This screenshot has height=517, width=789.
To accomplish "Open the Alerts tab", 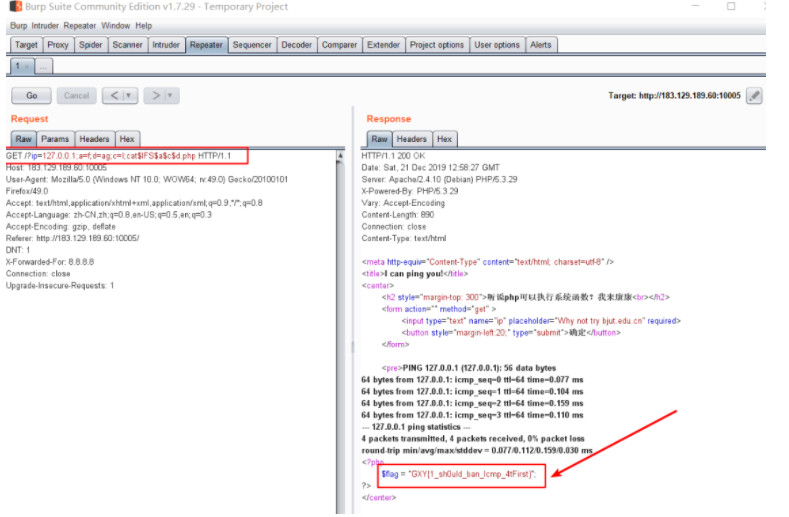I will 541,45.
